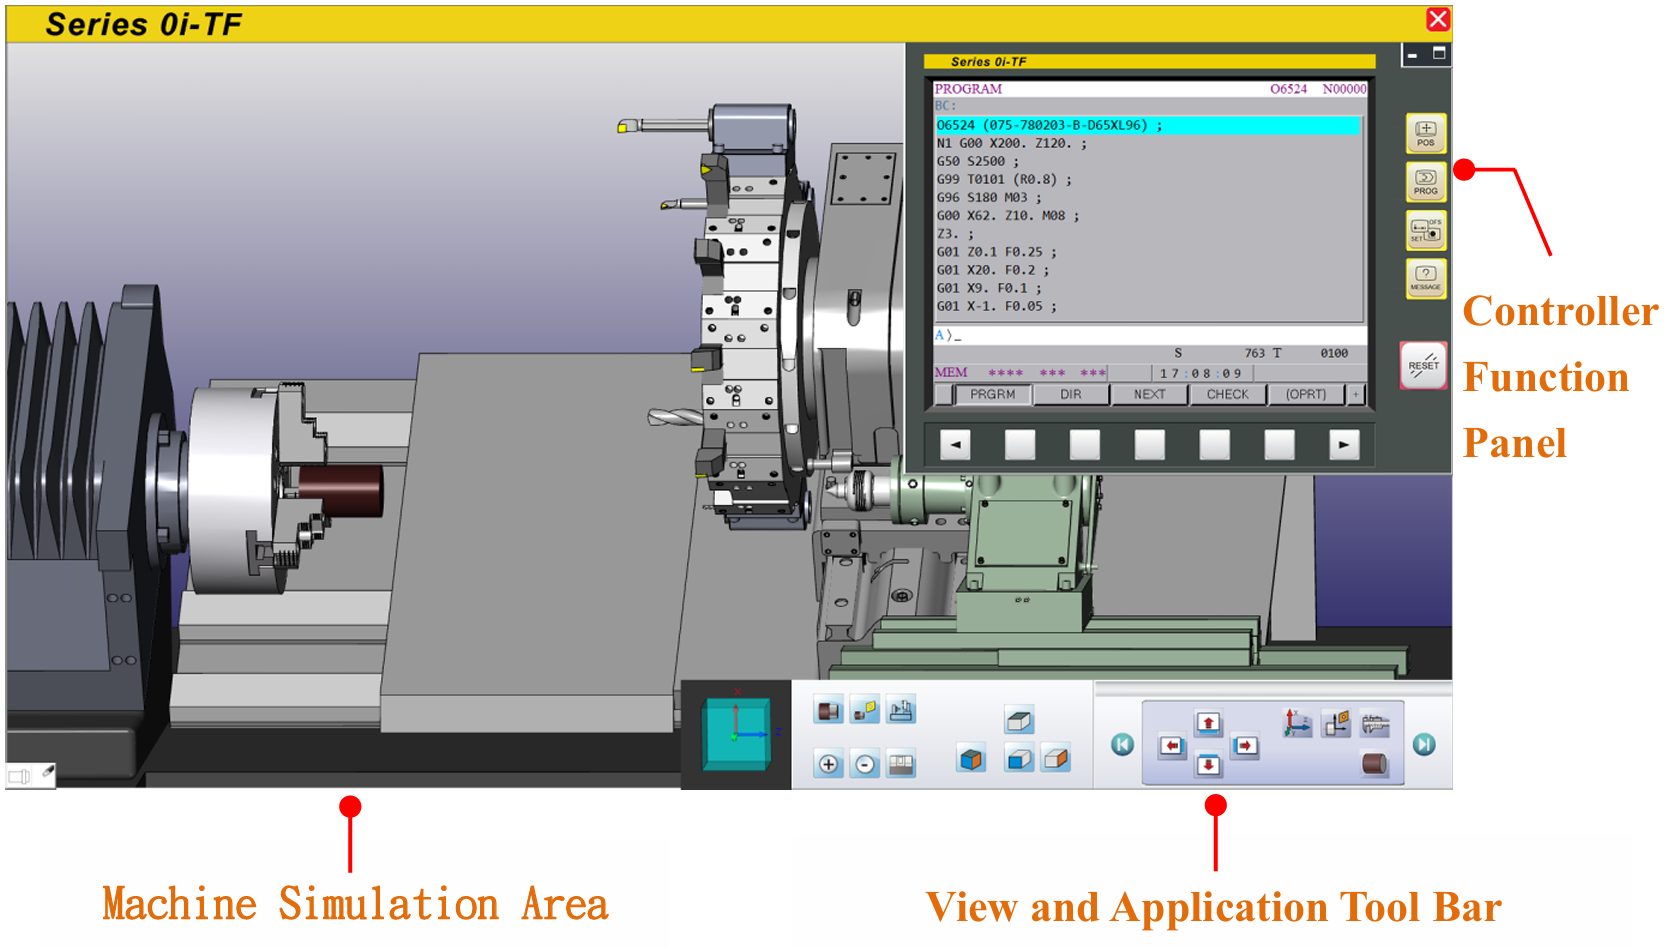Go to first tool page arrow
The width and height of the screenshot is (1678, 949).
[x=1122, y=744]
